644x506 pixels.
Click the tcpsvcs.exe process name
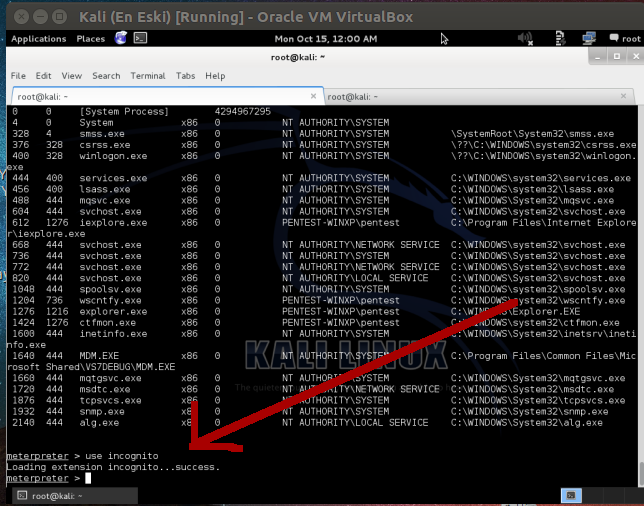pyautogui.click(x=110, y=400)
